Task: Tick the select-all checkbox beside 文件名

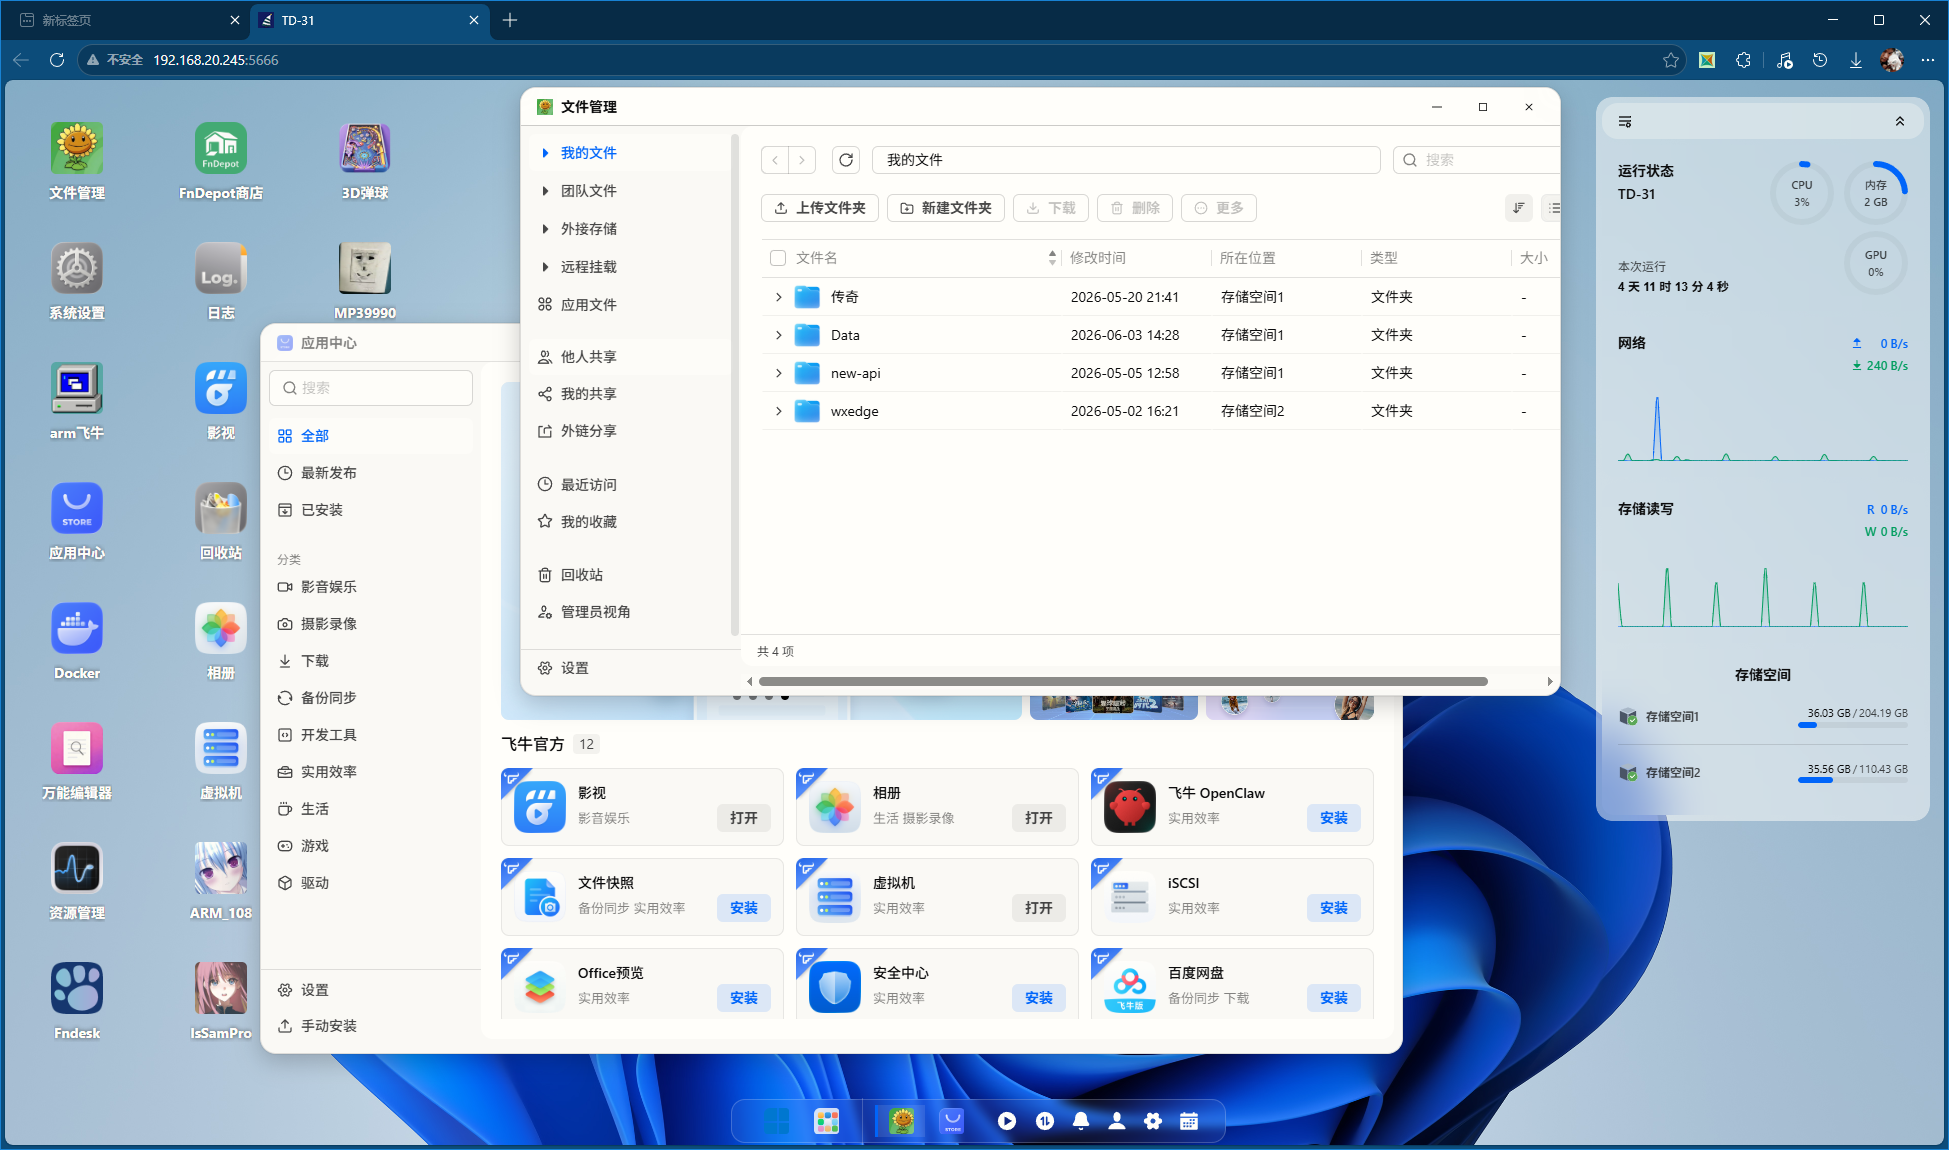Action: pyautogui.click(x=778, y=258)
